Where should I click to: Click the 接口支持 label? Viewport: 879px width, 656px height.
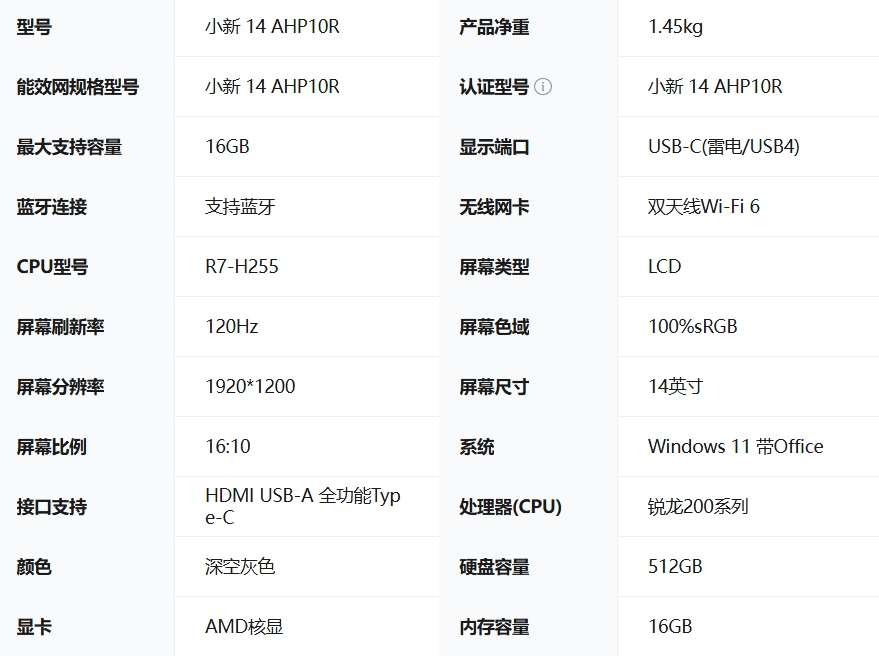tap(52, 507)
